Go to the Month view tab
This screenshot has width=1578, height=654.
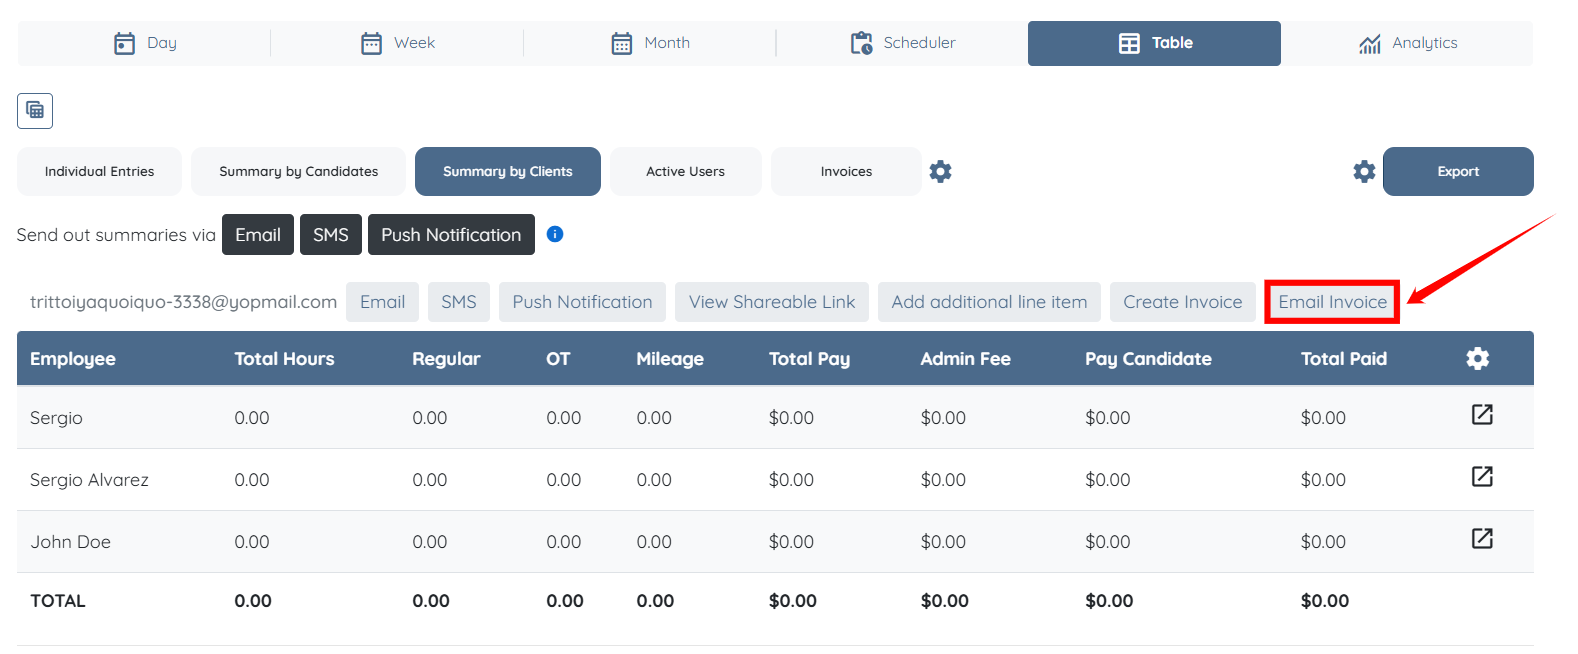point(650,43)
